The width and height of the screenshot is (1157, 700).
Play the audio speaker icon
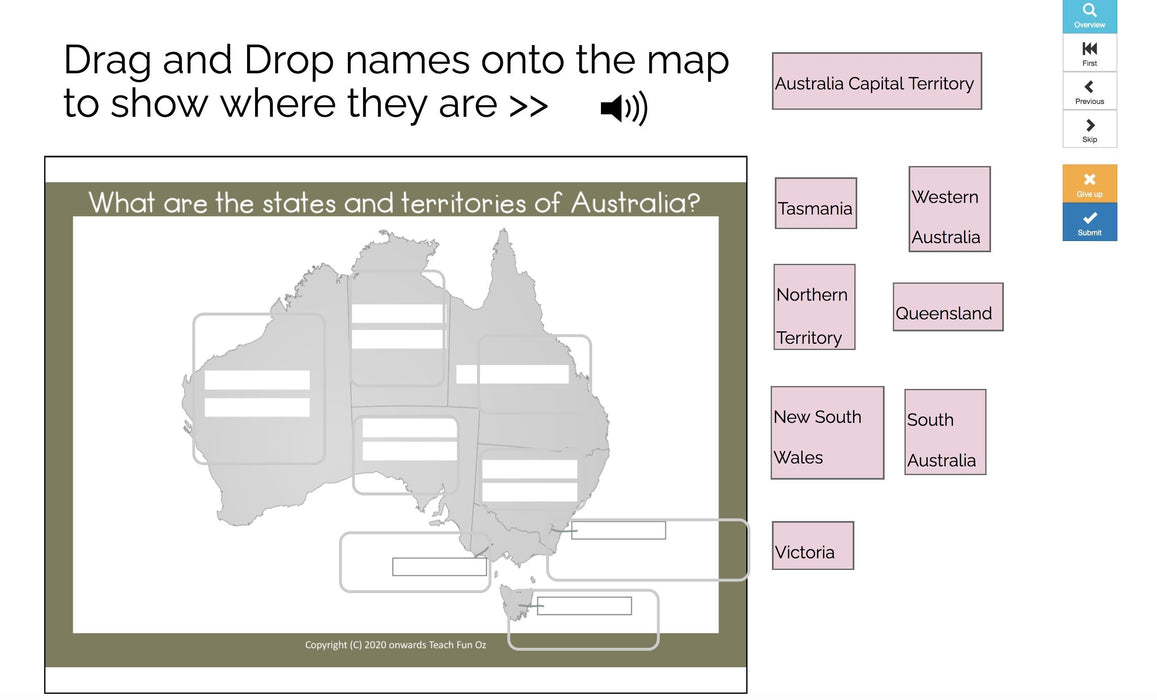[624, 108]
